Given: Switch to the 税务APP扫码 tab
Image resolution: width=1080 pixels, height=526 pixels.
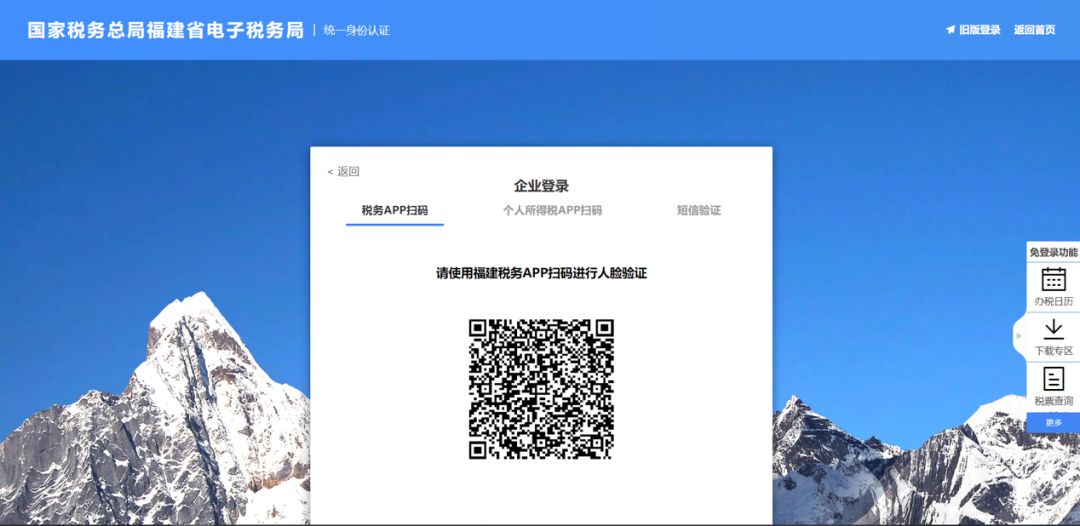Looking at the screenshot, I should [395, 211].
